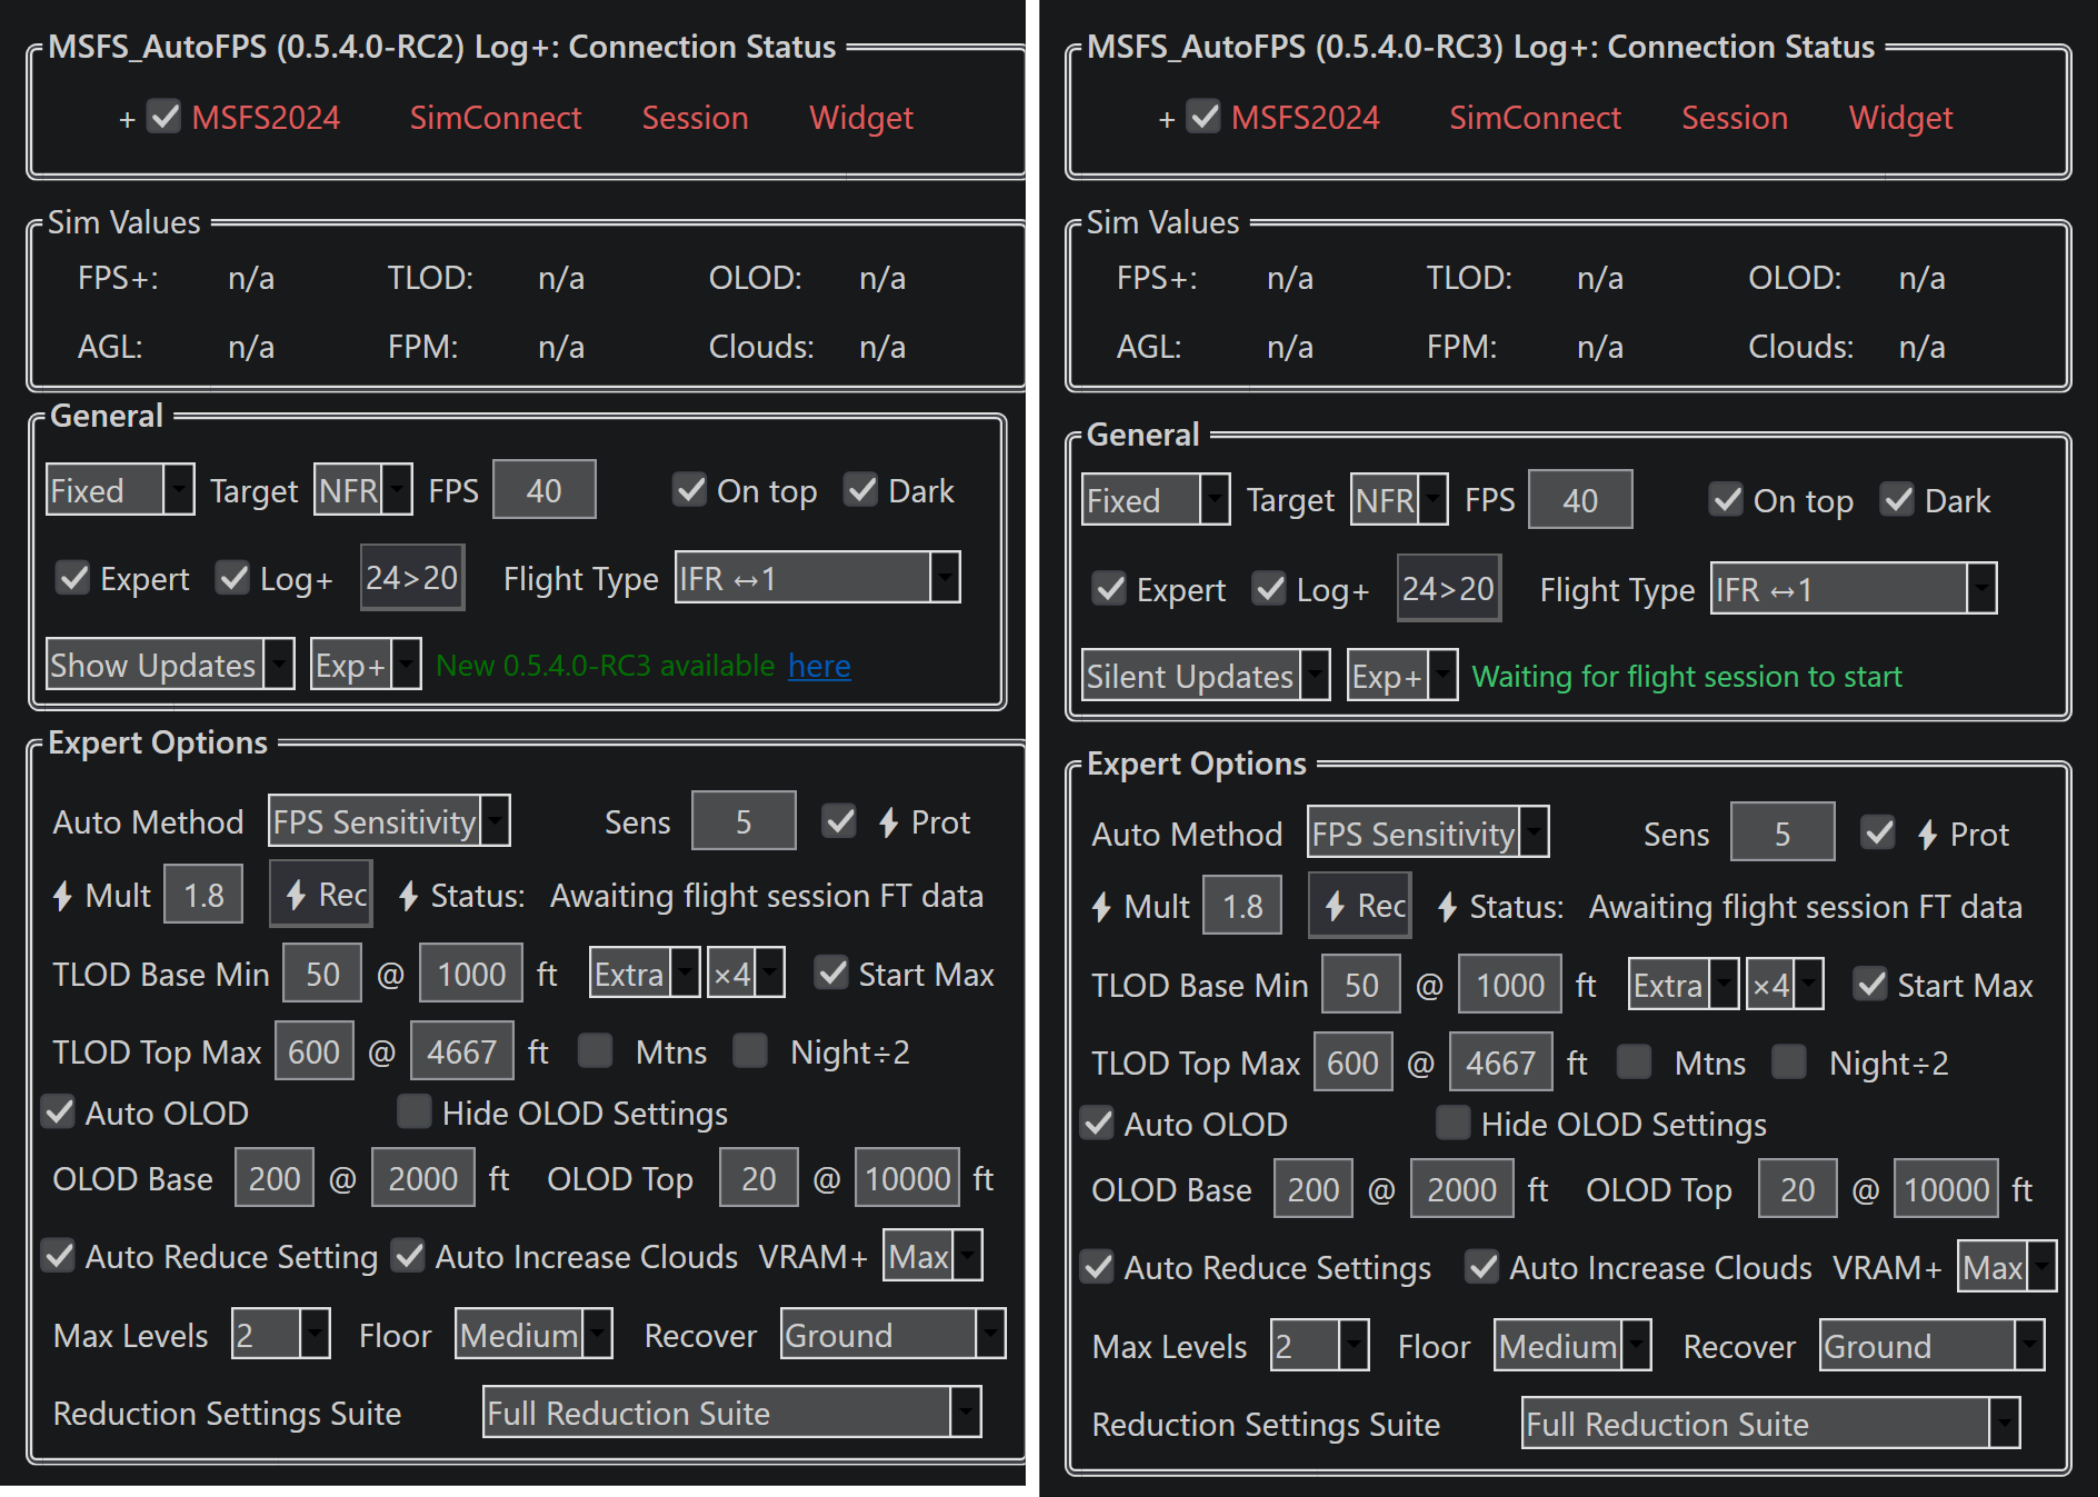Click 'Awaiting flight session FT data' in RC3 window
This screenshot has width=2100, height=1497.
click(1806, 907)
